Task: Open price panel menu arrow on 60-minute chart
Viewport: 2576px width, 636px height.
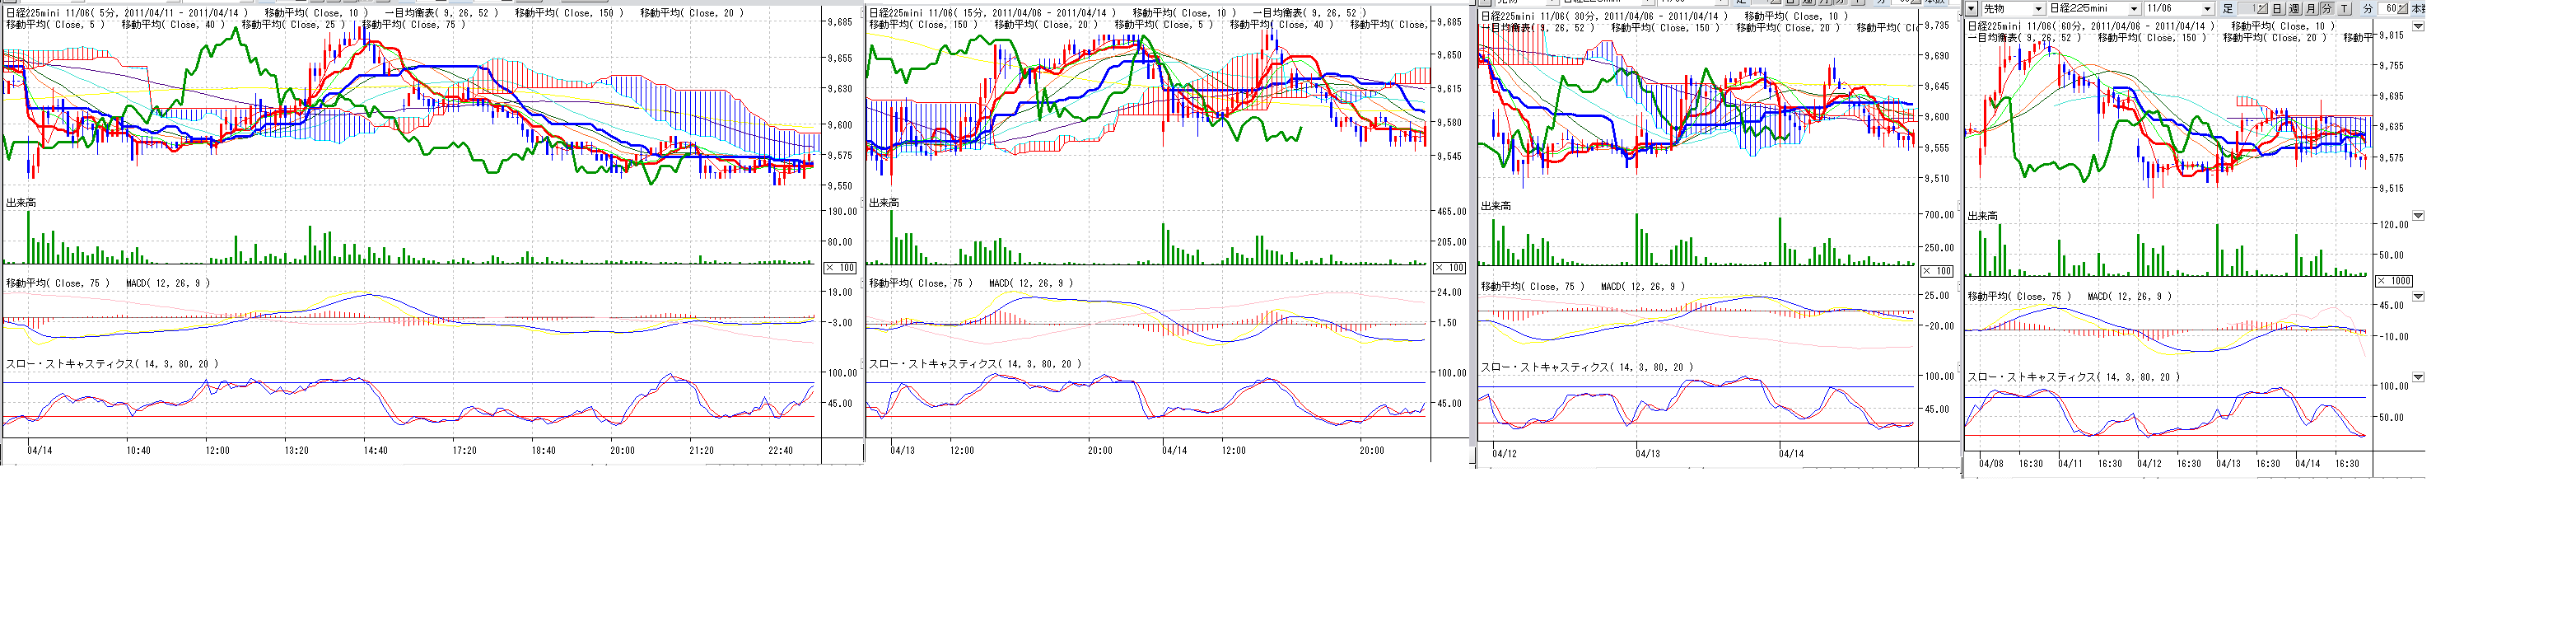Action: click(x=2418, y=27)
